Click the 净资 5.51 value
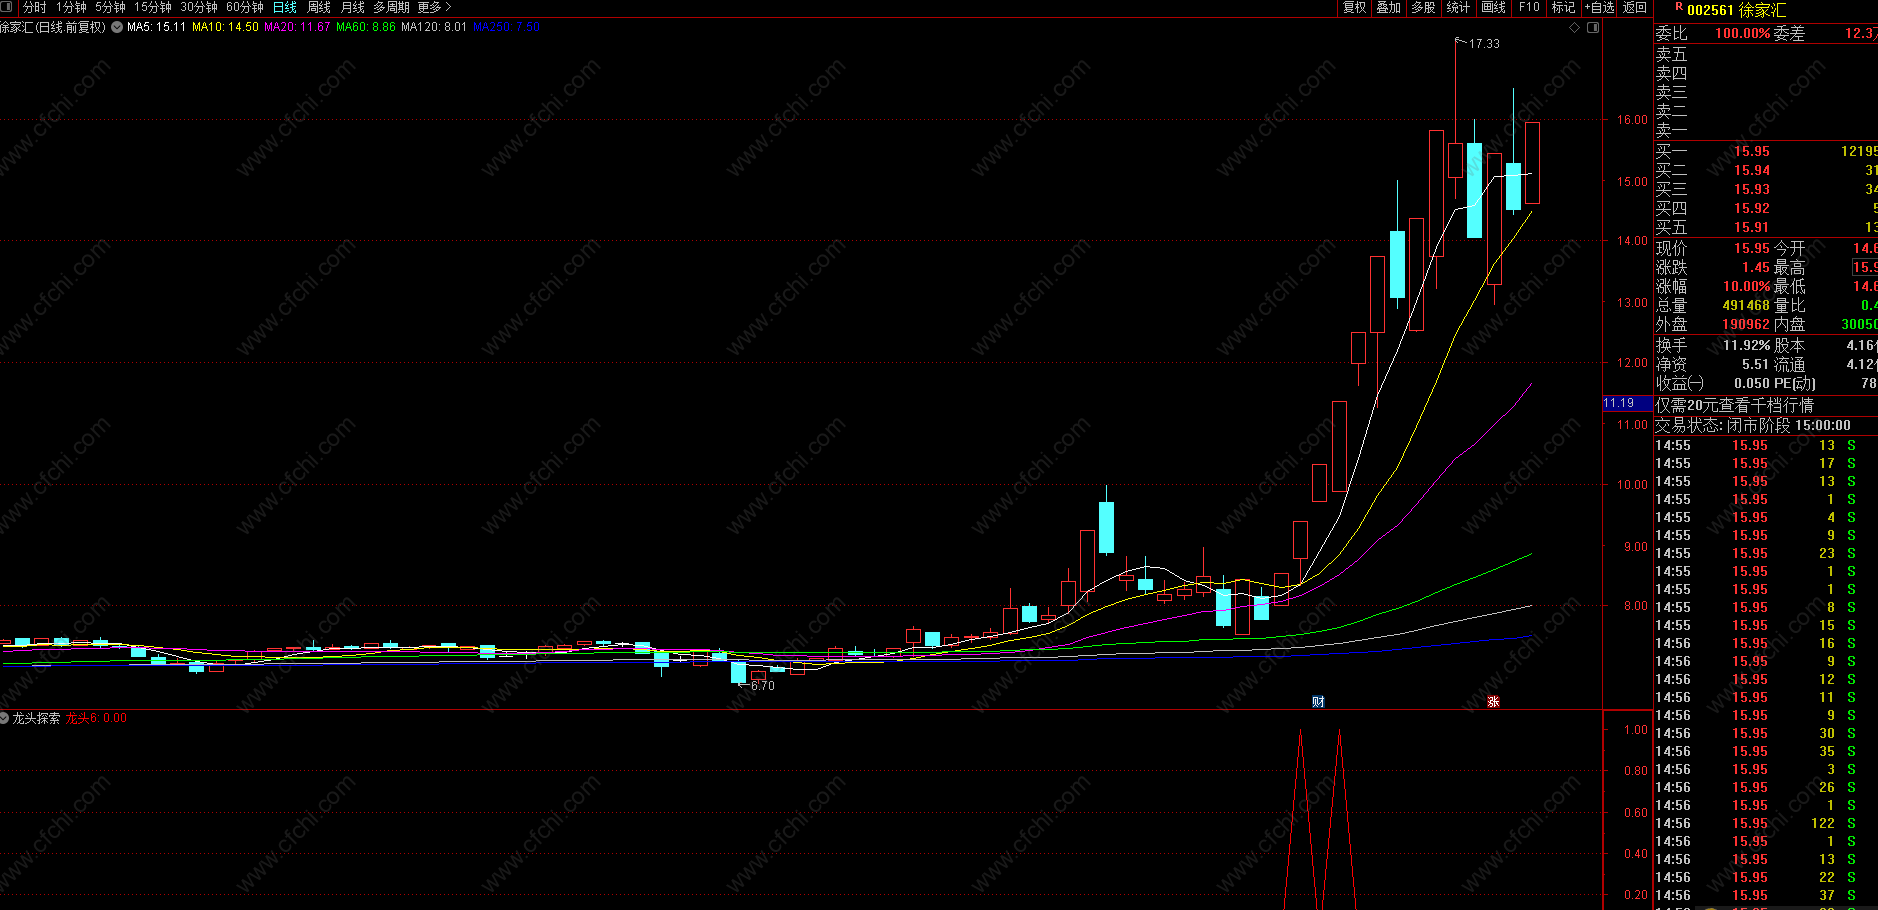Screen dimensions: 1878x910 pos(1756,364)
